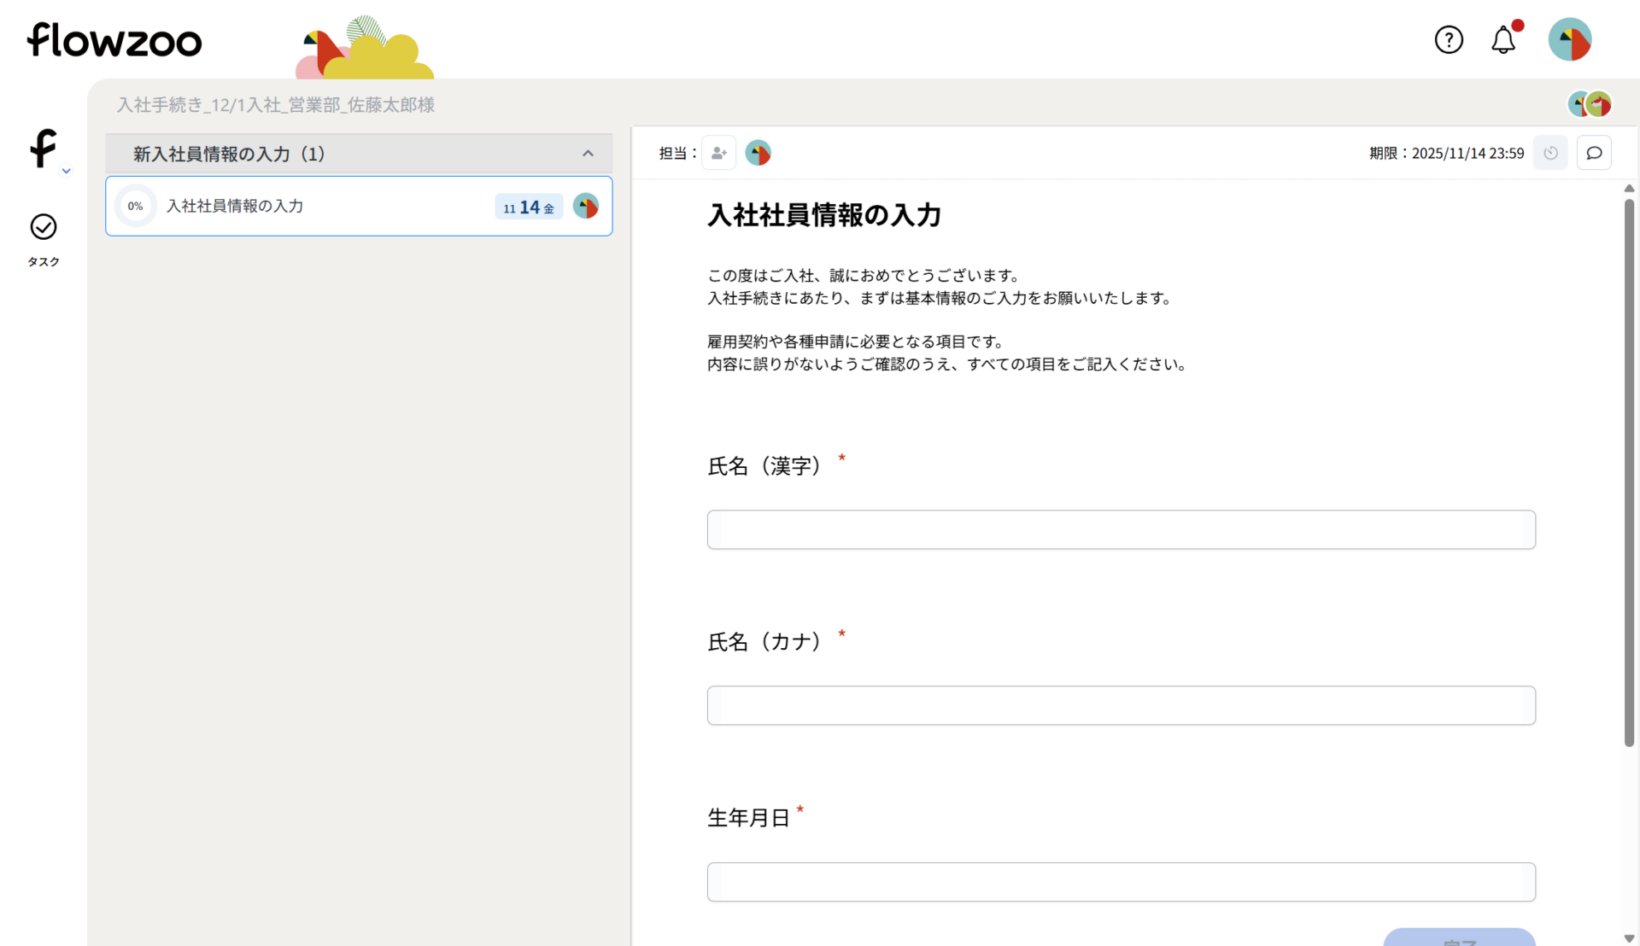The width and height of the screenshot is (1640, 946).
Task: Click the 11/14 due date badge
Action: (529, 207)
